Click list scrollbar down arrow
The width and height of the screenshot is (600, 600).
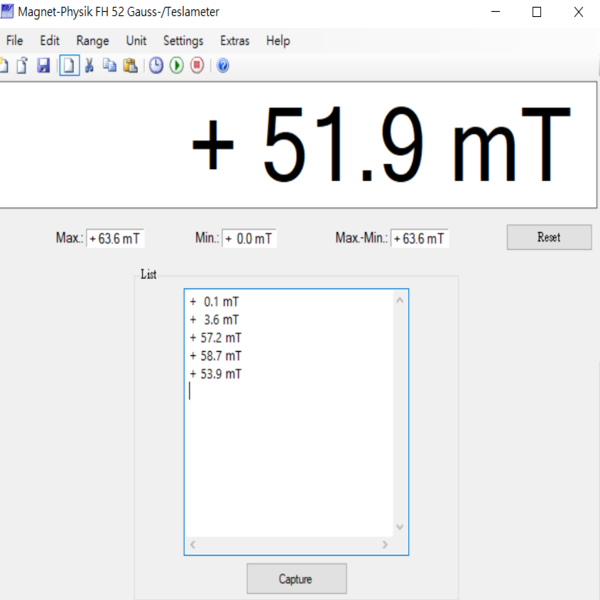coord(400,526)
